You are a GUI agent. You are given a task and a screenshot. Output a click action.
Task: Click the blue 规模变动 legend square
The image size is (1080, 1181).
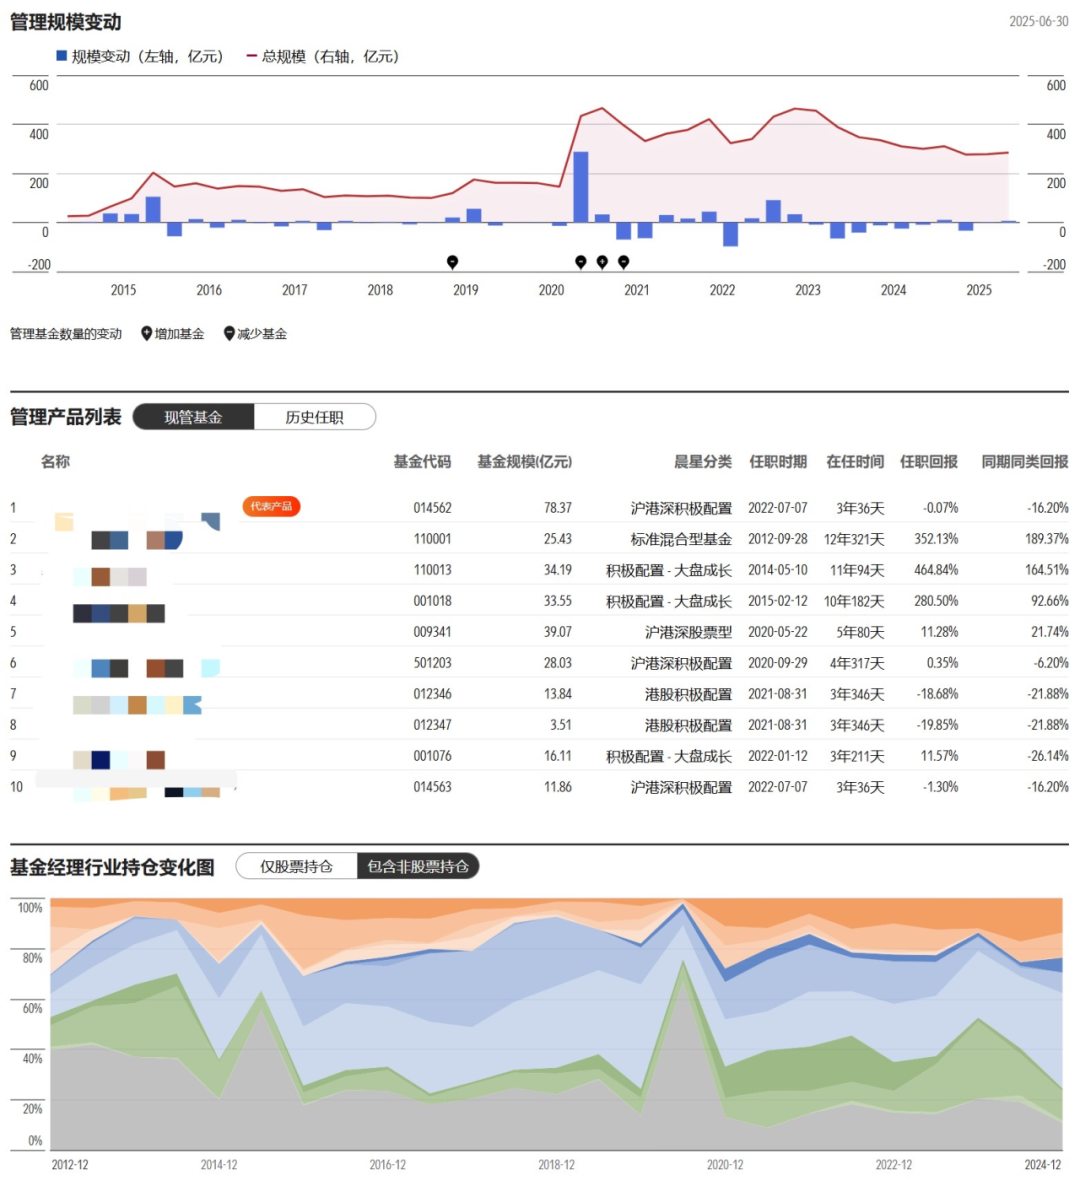click(x=62, y=56)
